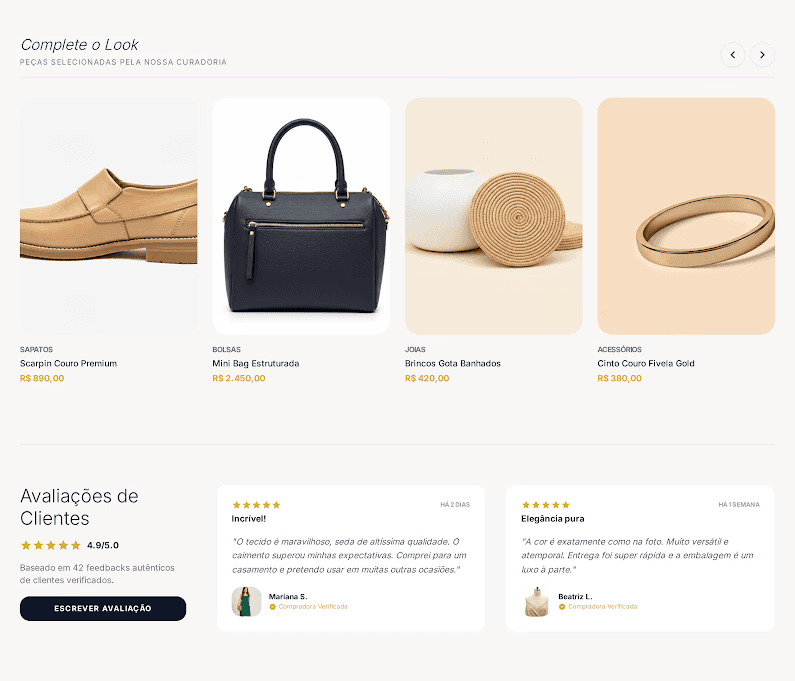Click the Cinto Couro Fivela Gold title

point(646,364)
